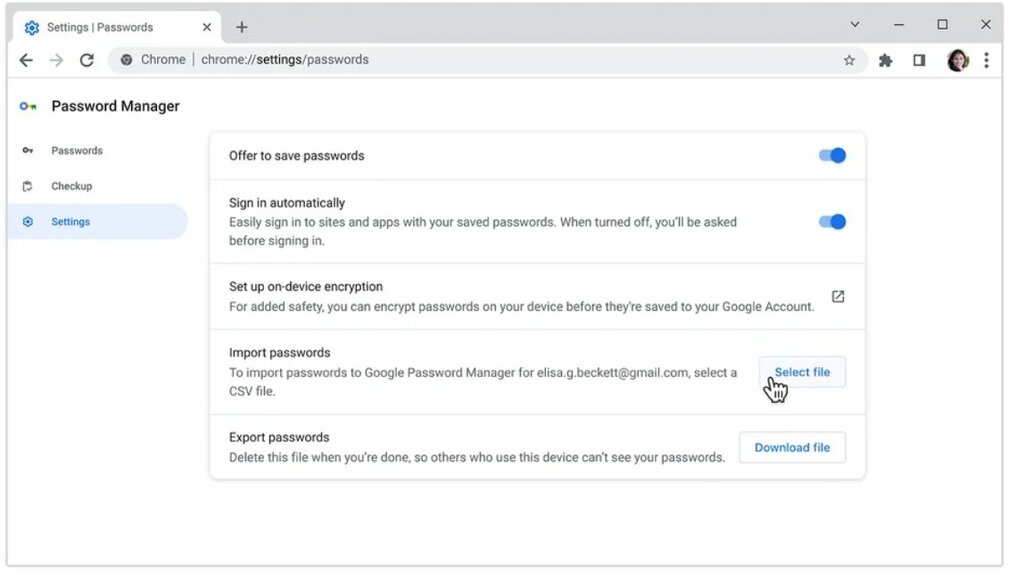Screen dimensions: 1024x575
Task: Click Download file to export passwords
Action: [x=792, y=448]
